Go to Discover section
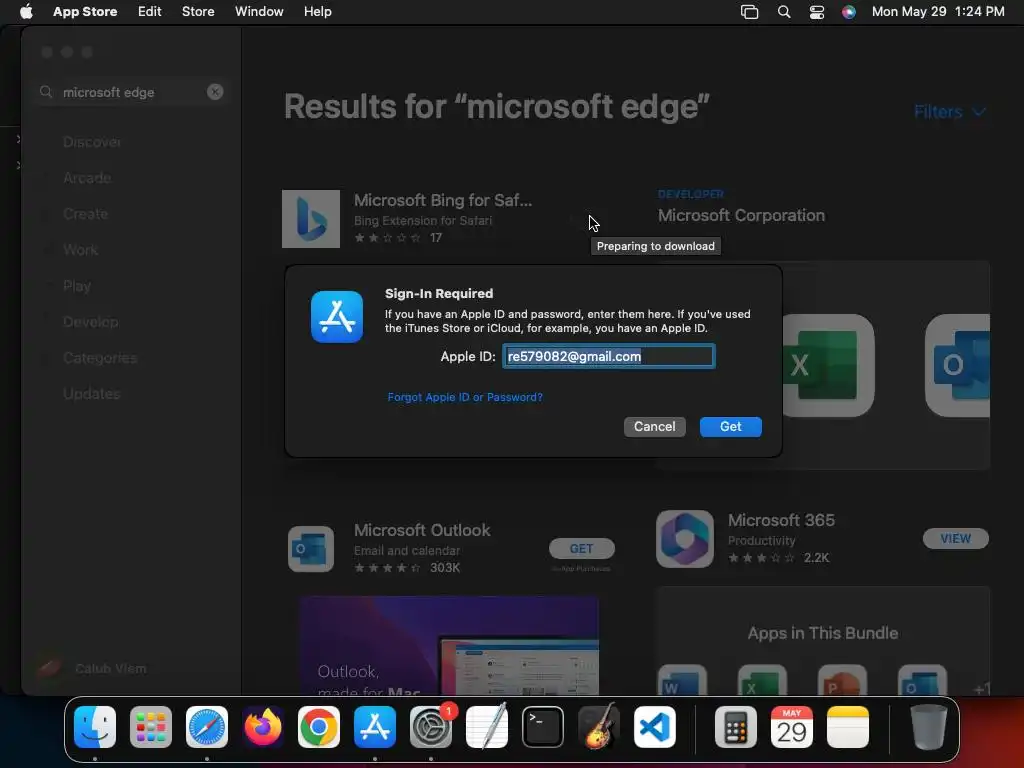 (92, 142)
